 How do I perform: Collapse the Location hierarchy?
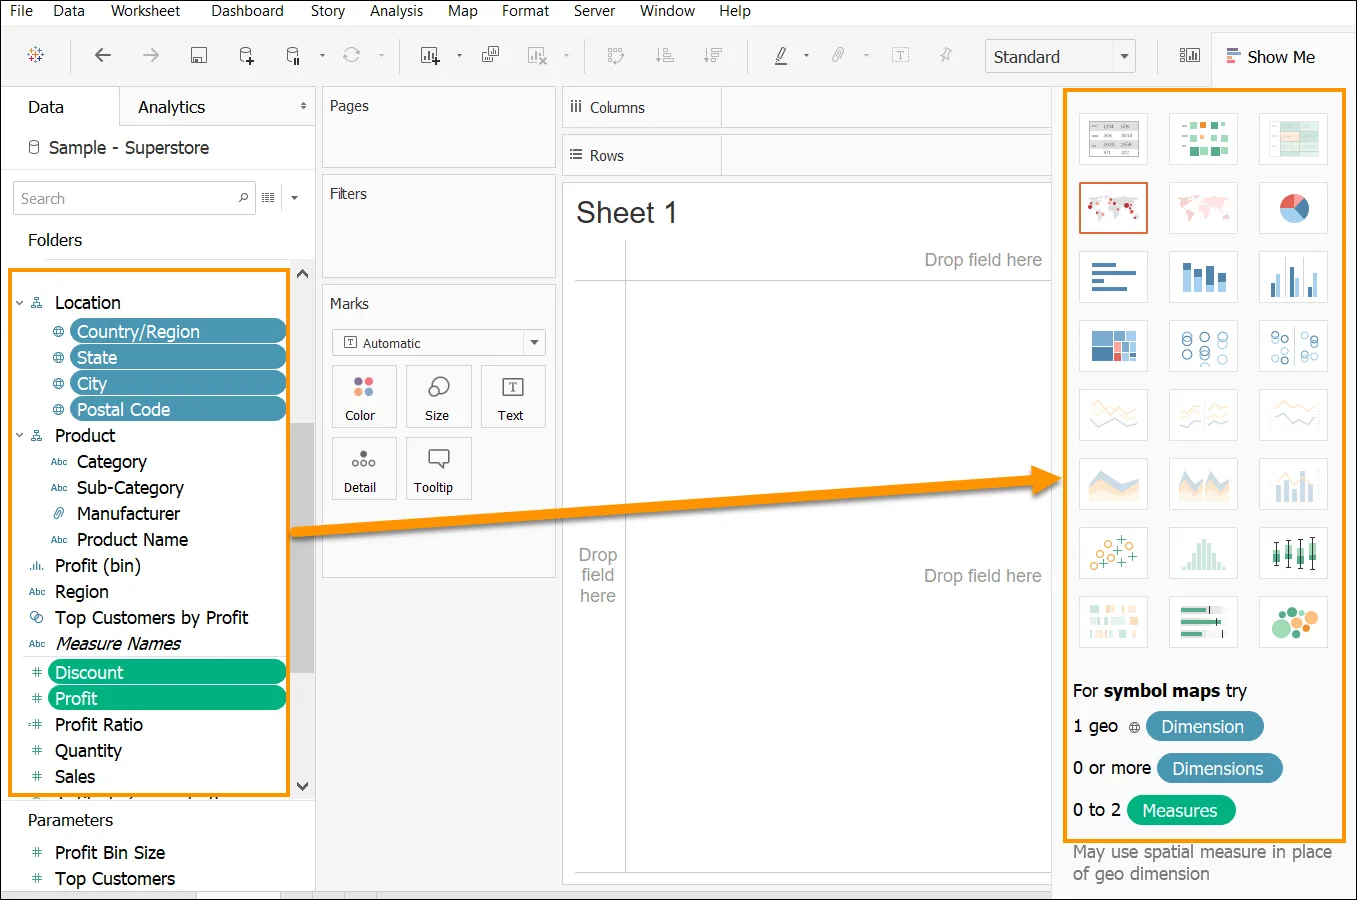[19, 303]
